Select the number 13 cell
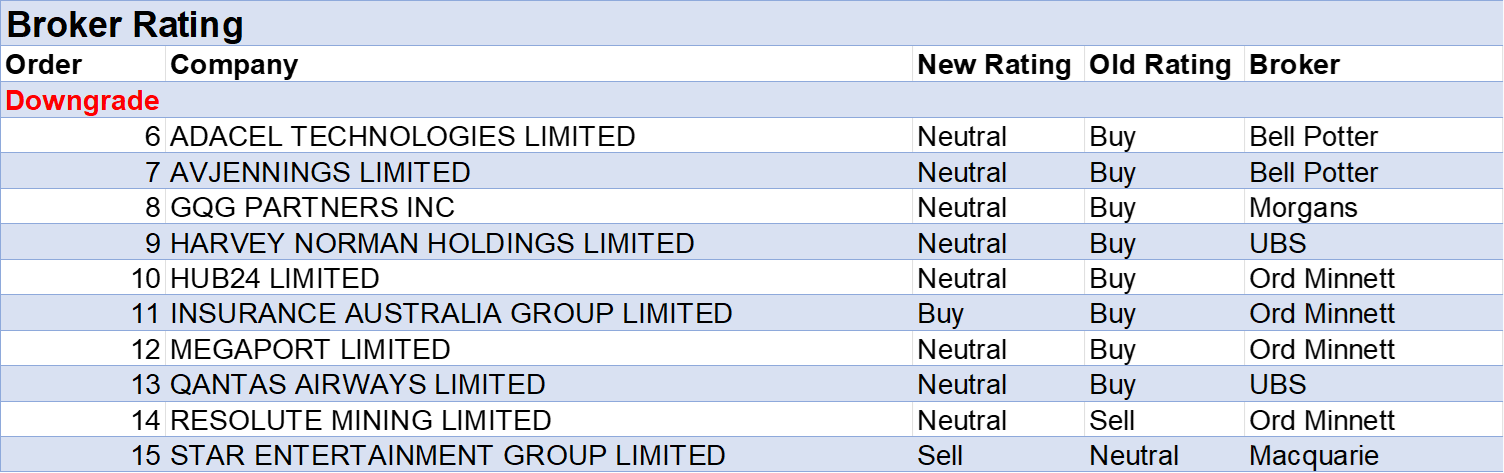 [146, 385]
